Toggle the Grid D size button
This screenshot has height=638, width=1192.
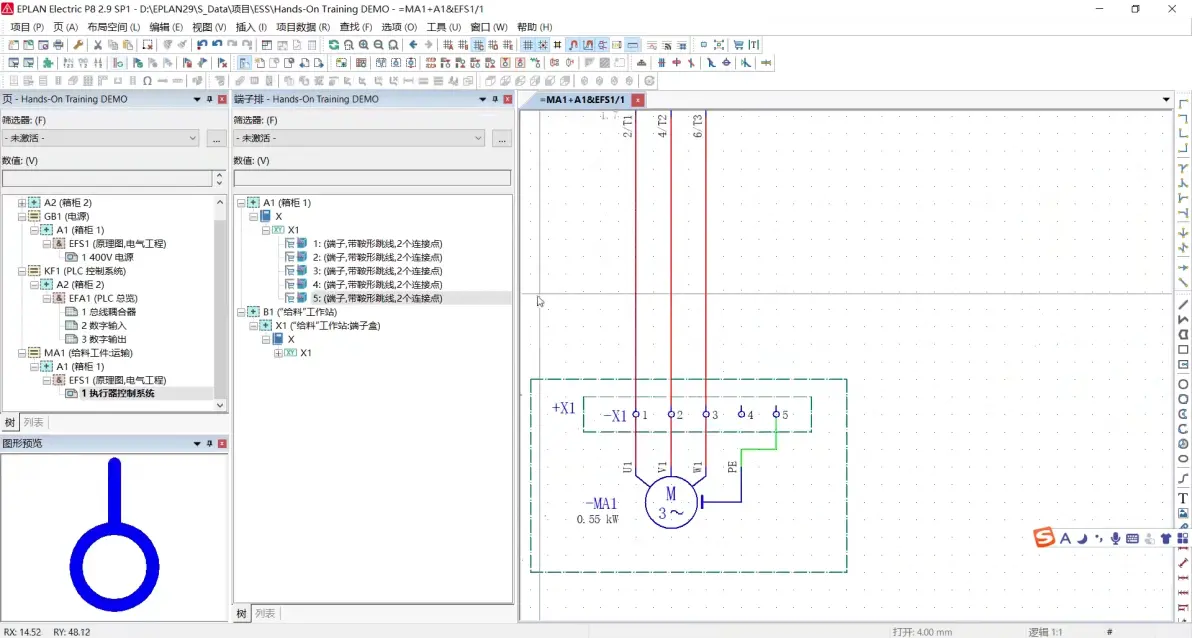coord(493,45)
